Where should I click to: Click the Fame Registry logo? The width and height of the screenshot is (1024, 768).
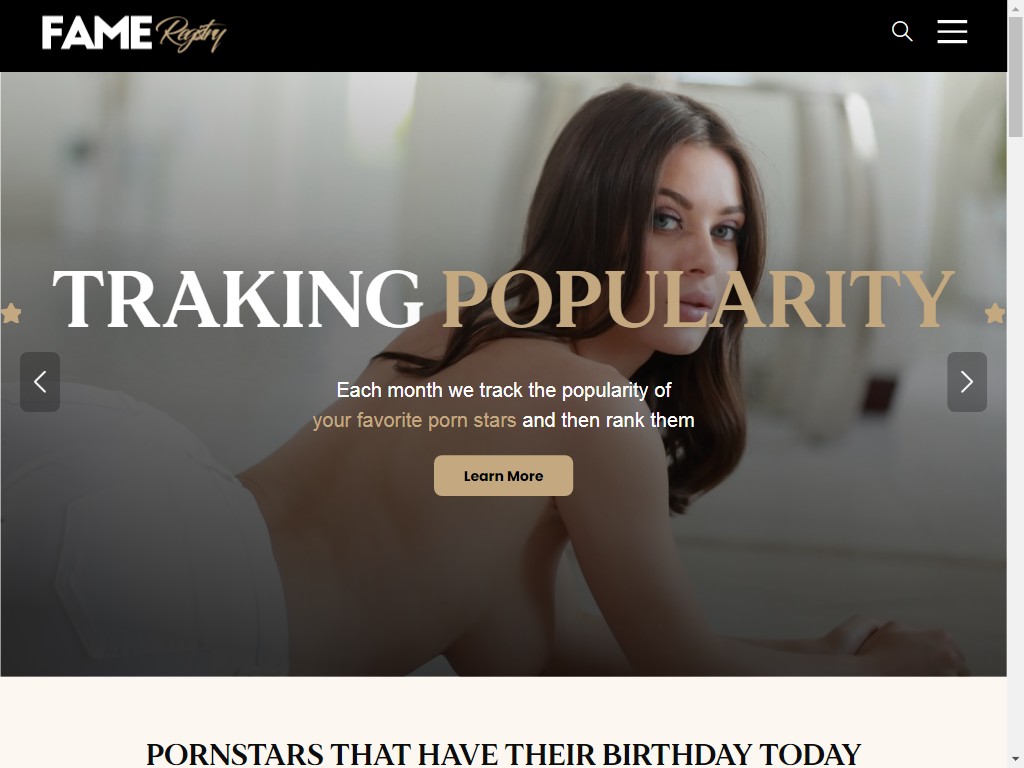pyautogui.click(x=134, y=33)
